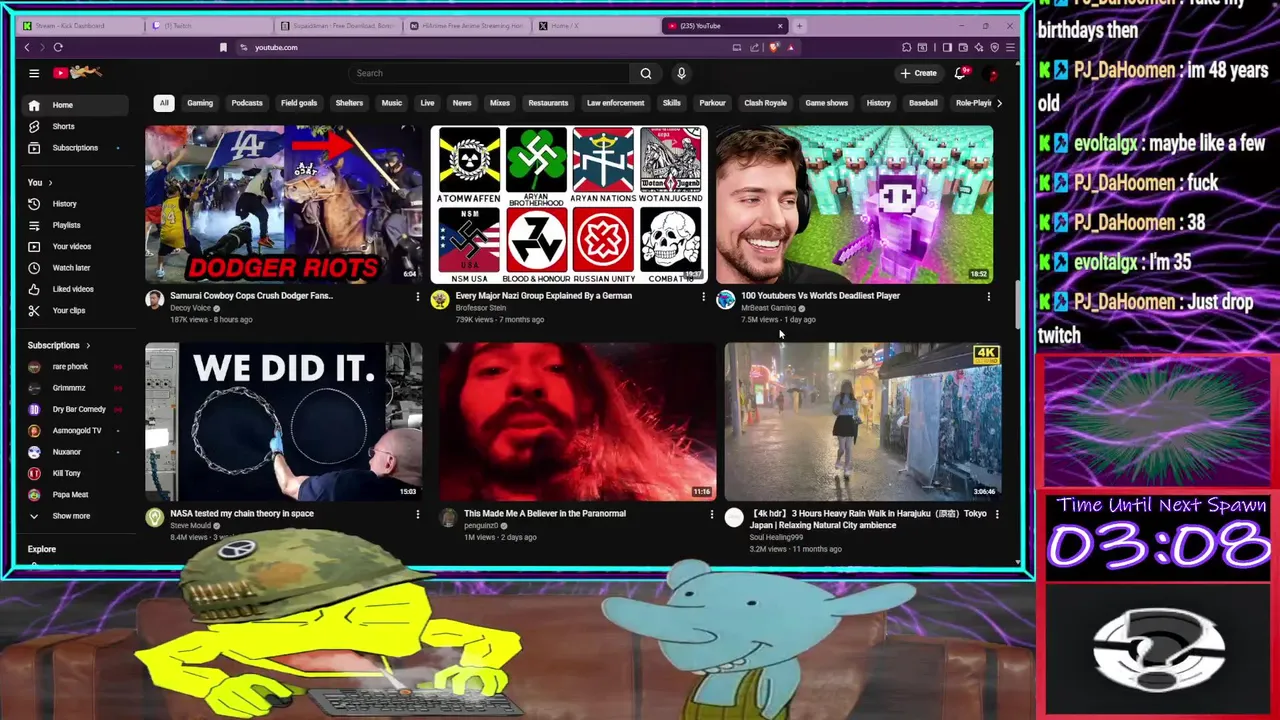The width and height of the screenshot is (1280, 720).
Task: Open the YouTube hamburger guide menu
Action: (34, 73)
